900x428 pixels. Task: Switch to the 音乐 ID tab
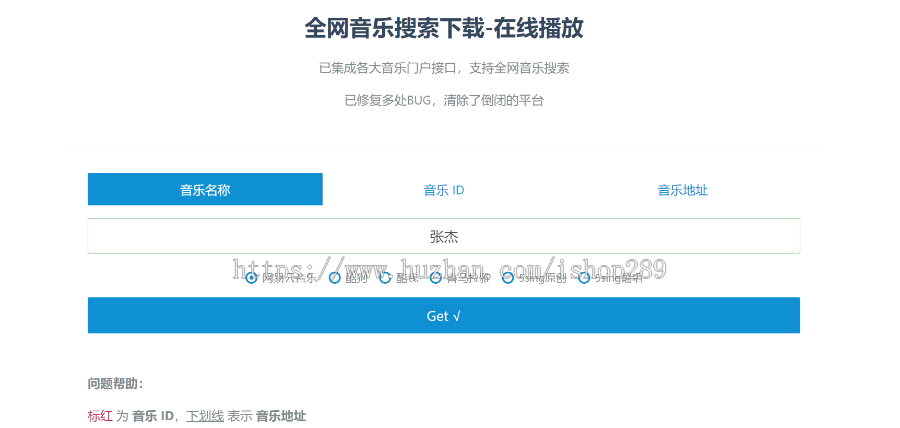point(444,190)
